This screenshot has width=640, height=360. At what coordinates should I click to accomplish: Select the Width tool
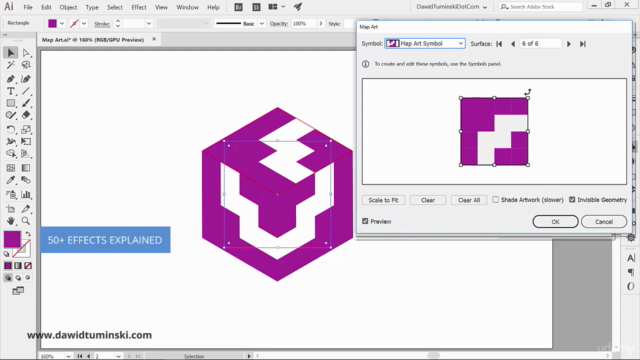point(11,142)
